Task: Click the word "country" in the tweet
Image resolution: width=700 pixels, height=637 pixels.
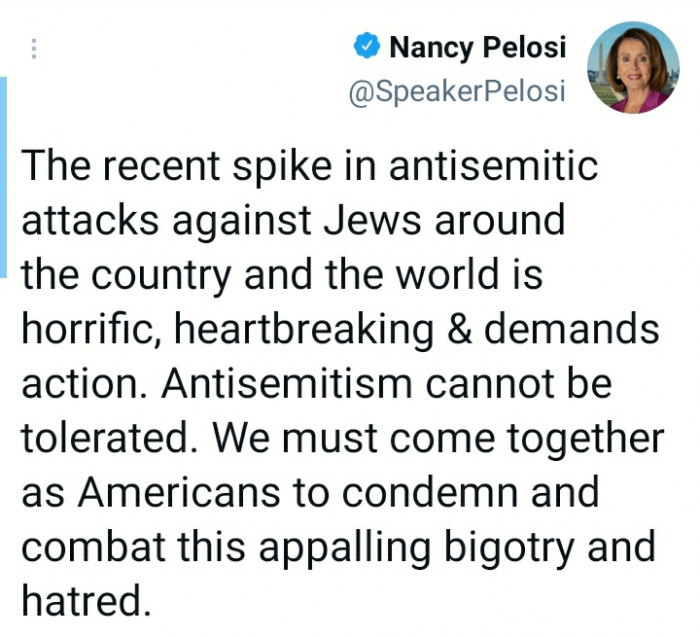Action: coord(168,274)
